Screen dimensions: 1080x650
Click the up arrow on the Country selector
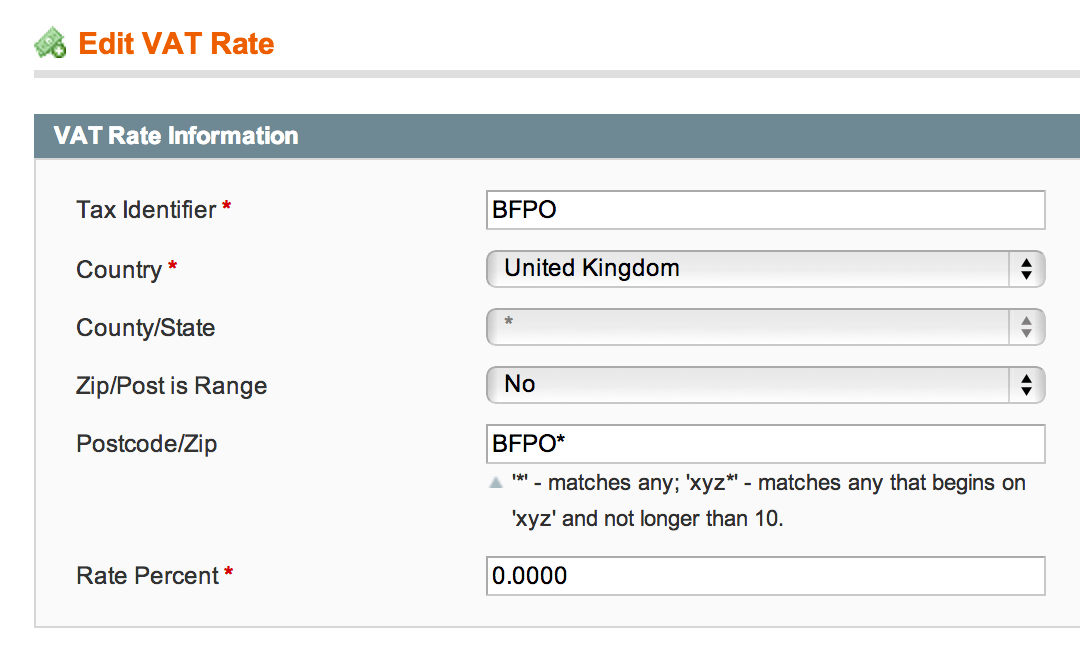click(1026, 263)
